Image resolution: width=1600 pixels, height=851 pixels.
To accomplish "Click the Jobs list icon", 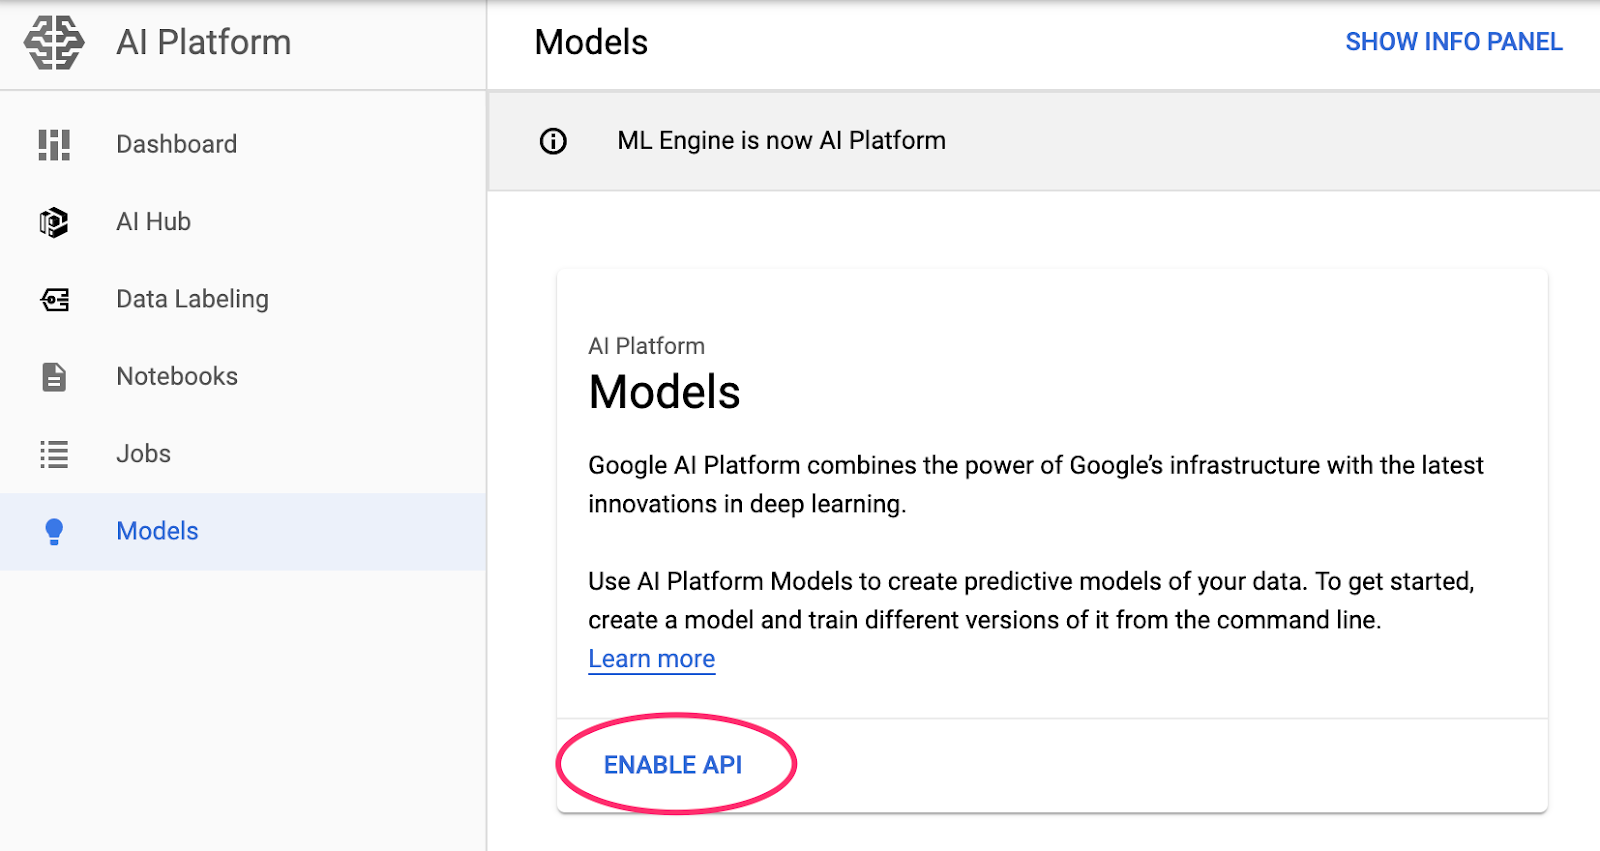I will click(54, 454).
